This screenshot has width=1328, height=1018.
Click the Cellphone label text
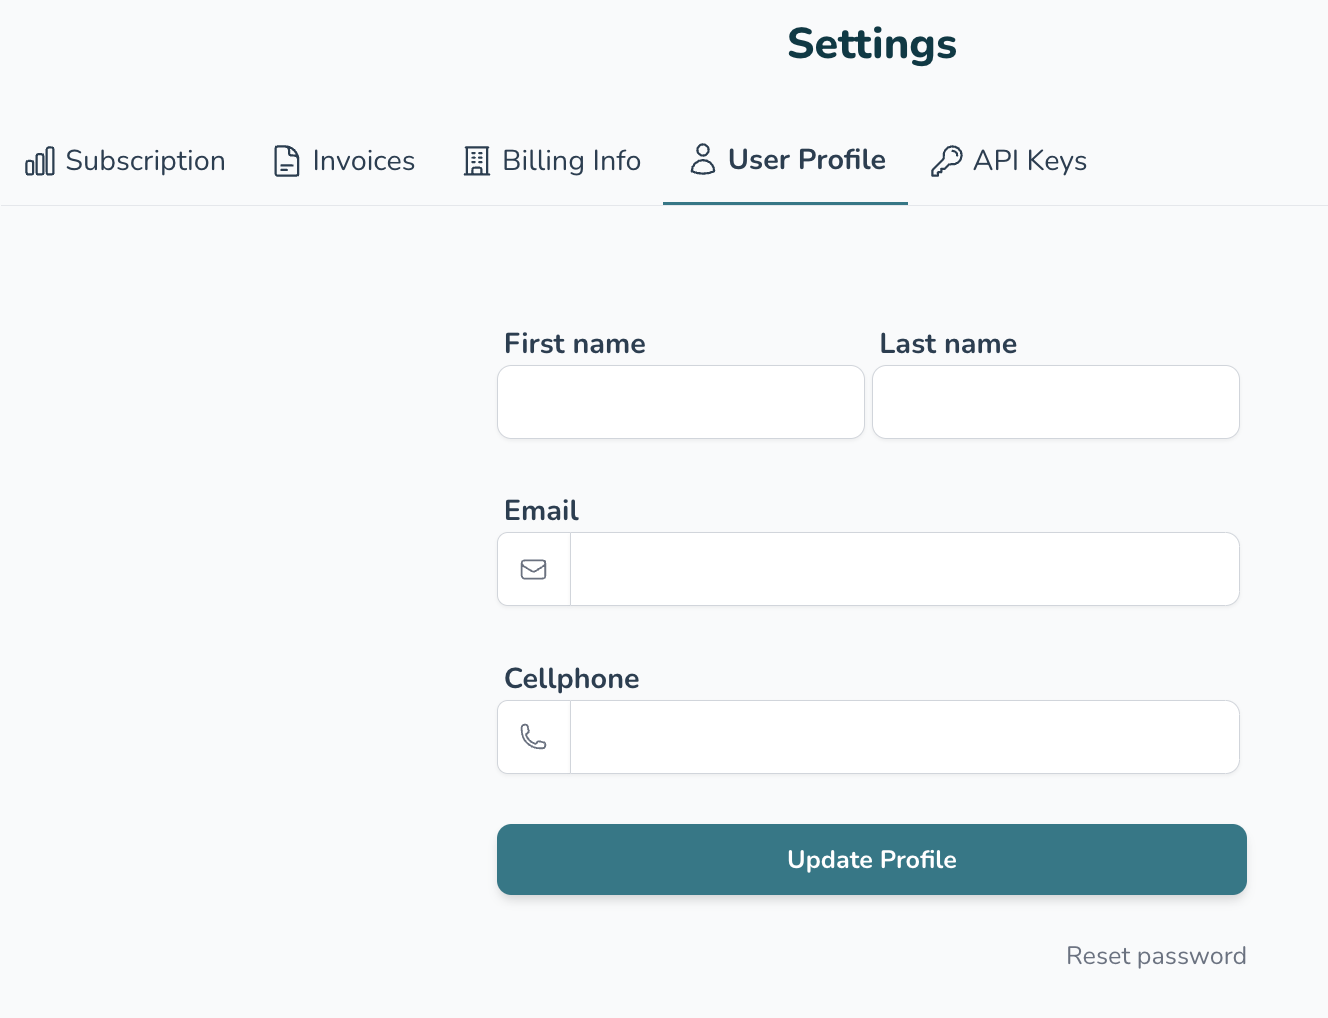(x=572, y=679)
